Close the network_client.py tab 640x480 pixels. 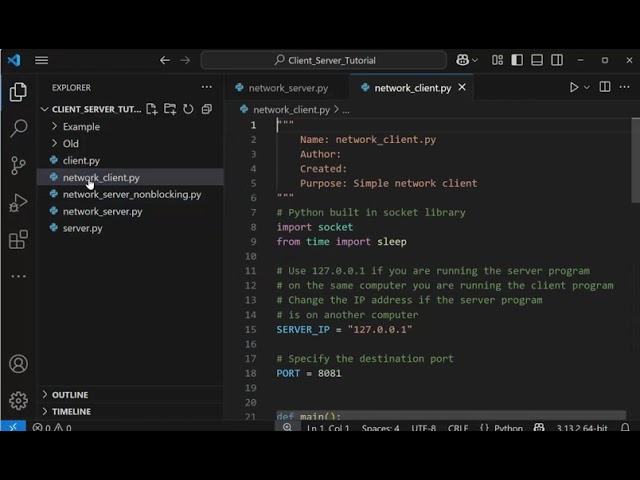tap(462, 87)
